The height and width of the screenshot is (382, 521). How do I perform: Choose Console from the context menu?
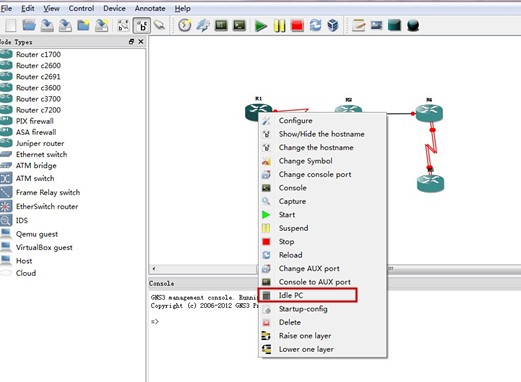[x=322, y=188]
